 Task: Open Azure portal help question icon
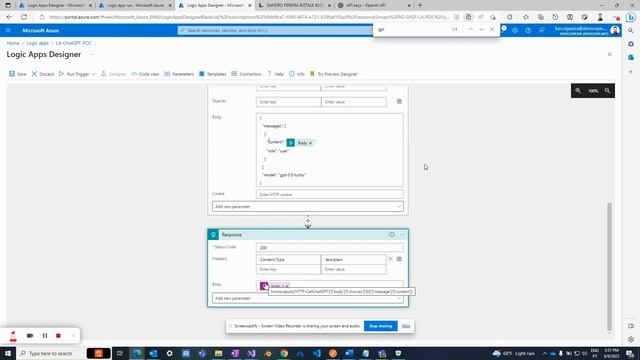click(528, 31)
